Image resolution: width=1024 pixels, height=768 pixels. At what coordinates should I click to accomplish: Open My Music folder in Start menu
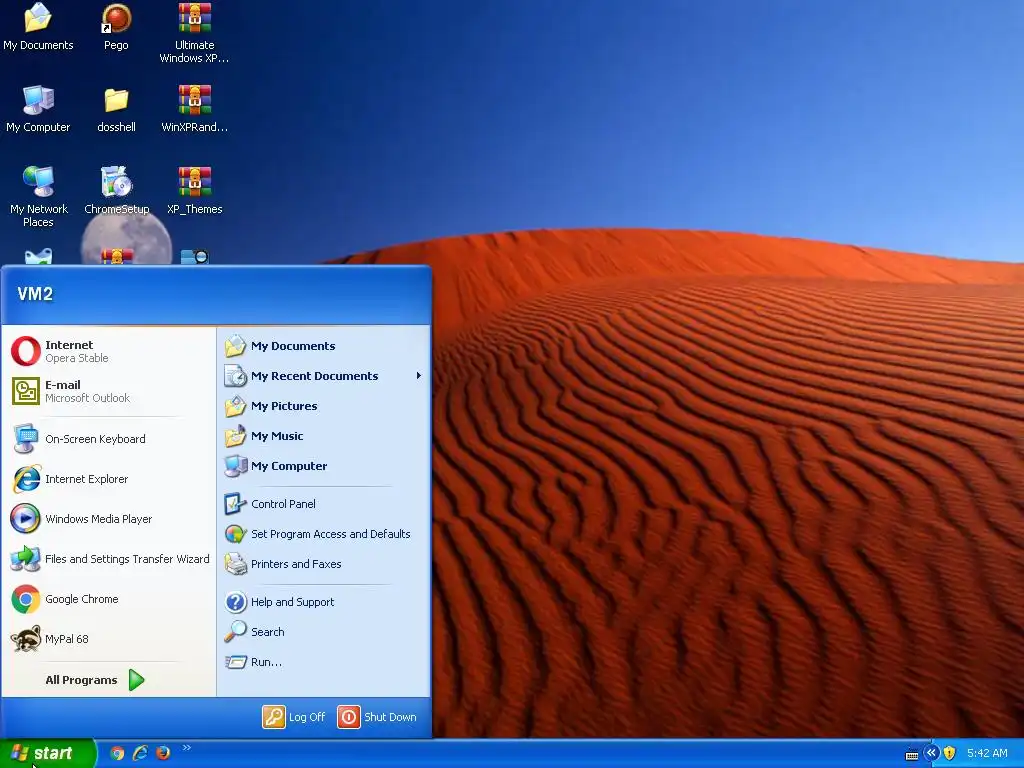(x=323, y=436)
